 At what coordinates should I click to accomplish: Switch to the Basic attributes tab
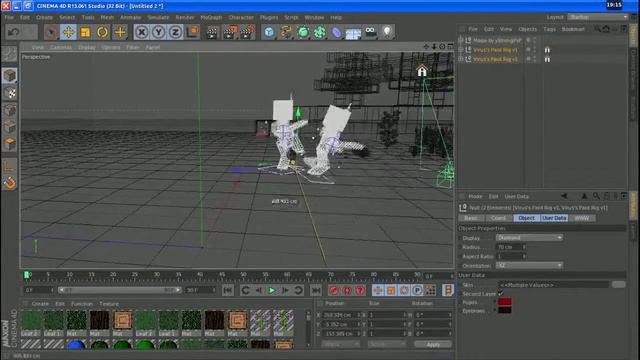[x=471, y=218]
